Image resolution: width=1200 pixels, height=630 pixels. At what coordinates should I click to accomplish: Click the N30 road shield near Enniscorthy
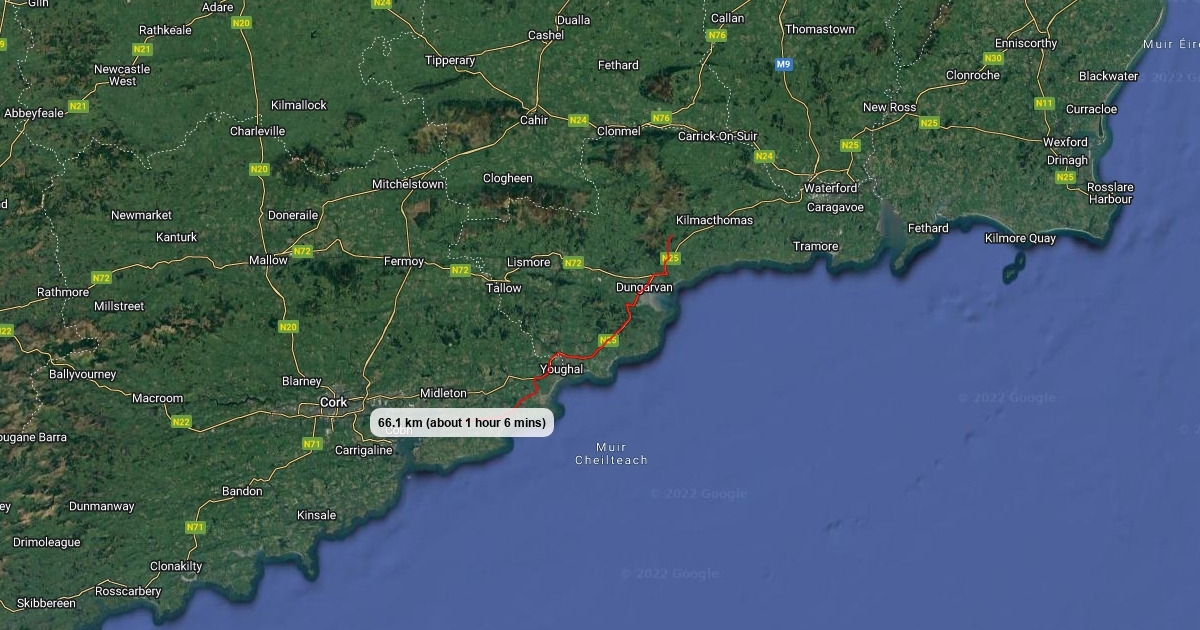tap(993, 58)
